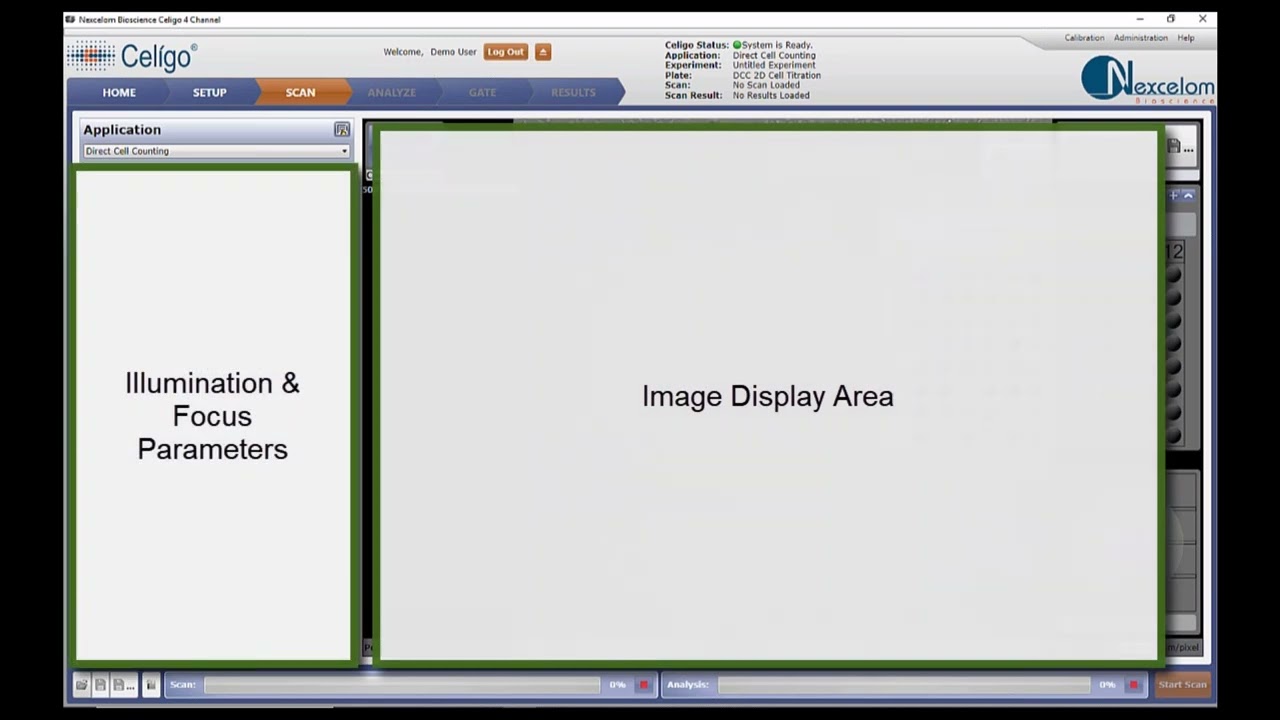Image resolution: width=1280 pixels, height=720 pixels.
Task: Click the Nexcelom Bioscience logo
Action: [1147, 79]
